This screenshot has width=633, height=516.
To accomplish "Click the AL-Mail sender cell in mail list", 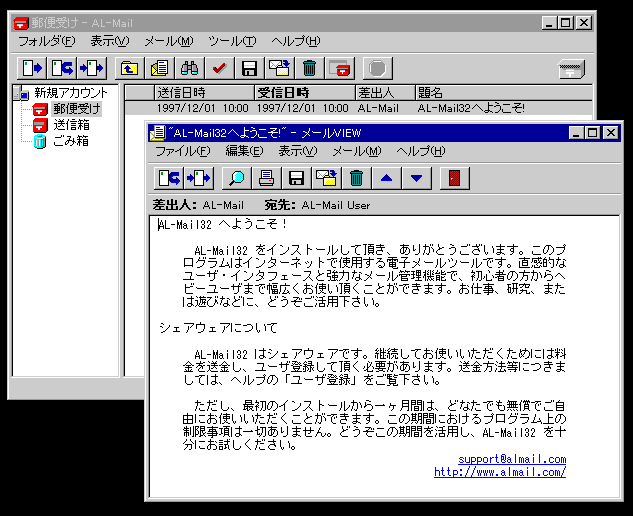I will click(x=378, y=108).
